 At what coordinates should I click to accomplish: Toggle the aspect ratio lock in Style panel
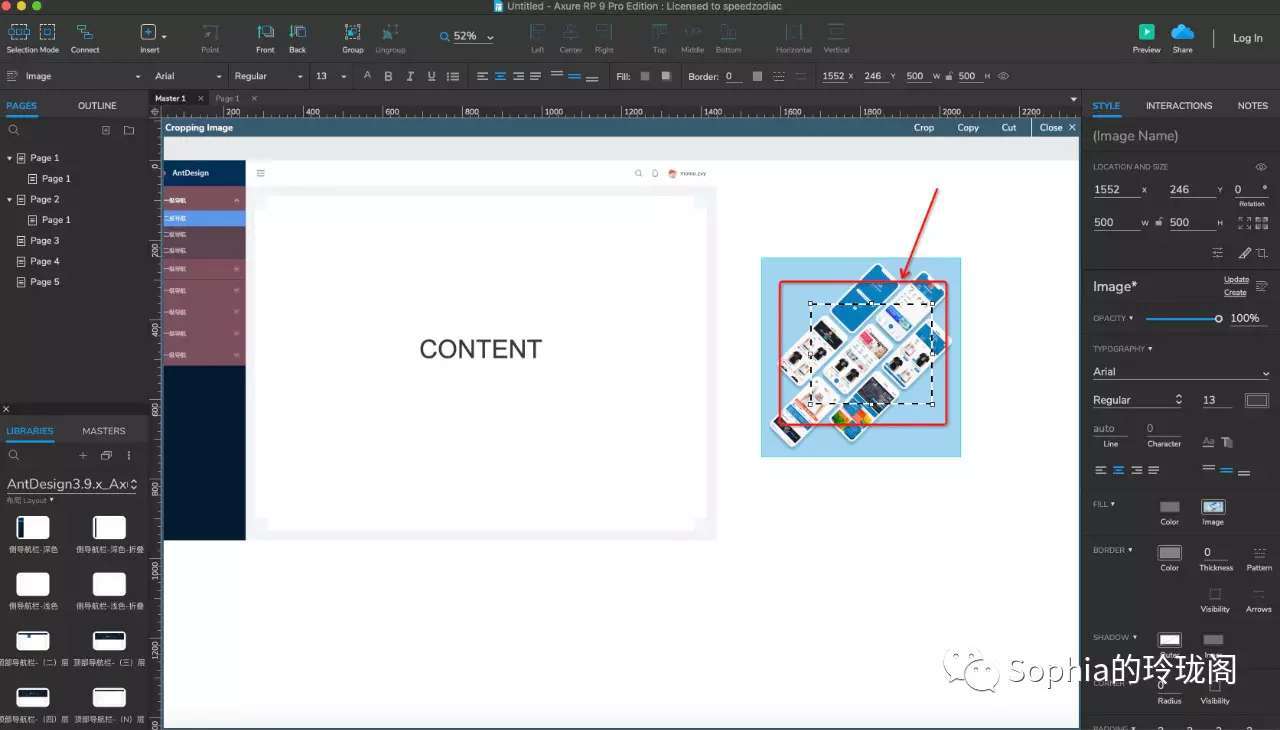pyautogui.click(x=1159, y=222)
